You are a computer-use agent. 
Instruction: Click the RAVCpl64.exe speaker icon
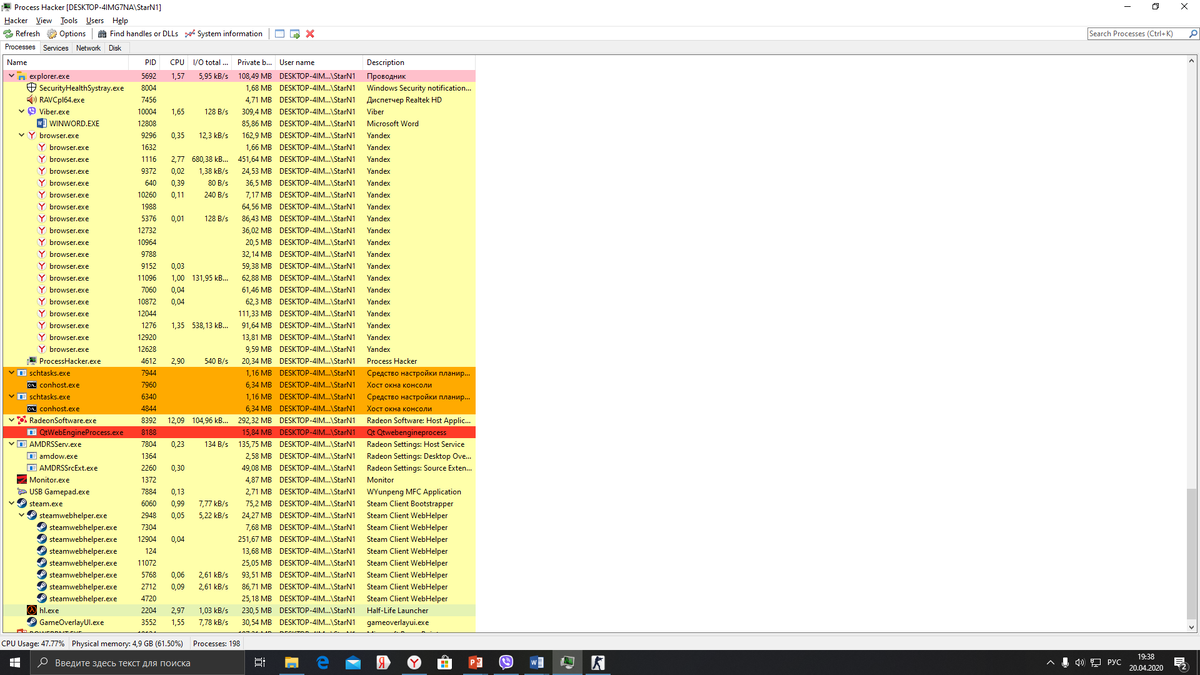tap(32, 100)
